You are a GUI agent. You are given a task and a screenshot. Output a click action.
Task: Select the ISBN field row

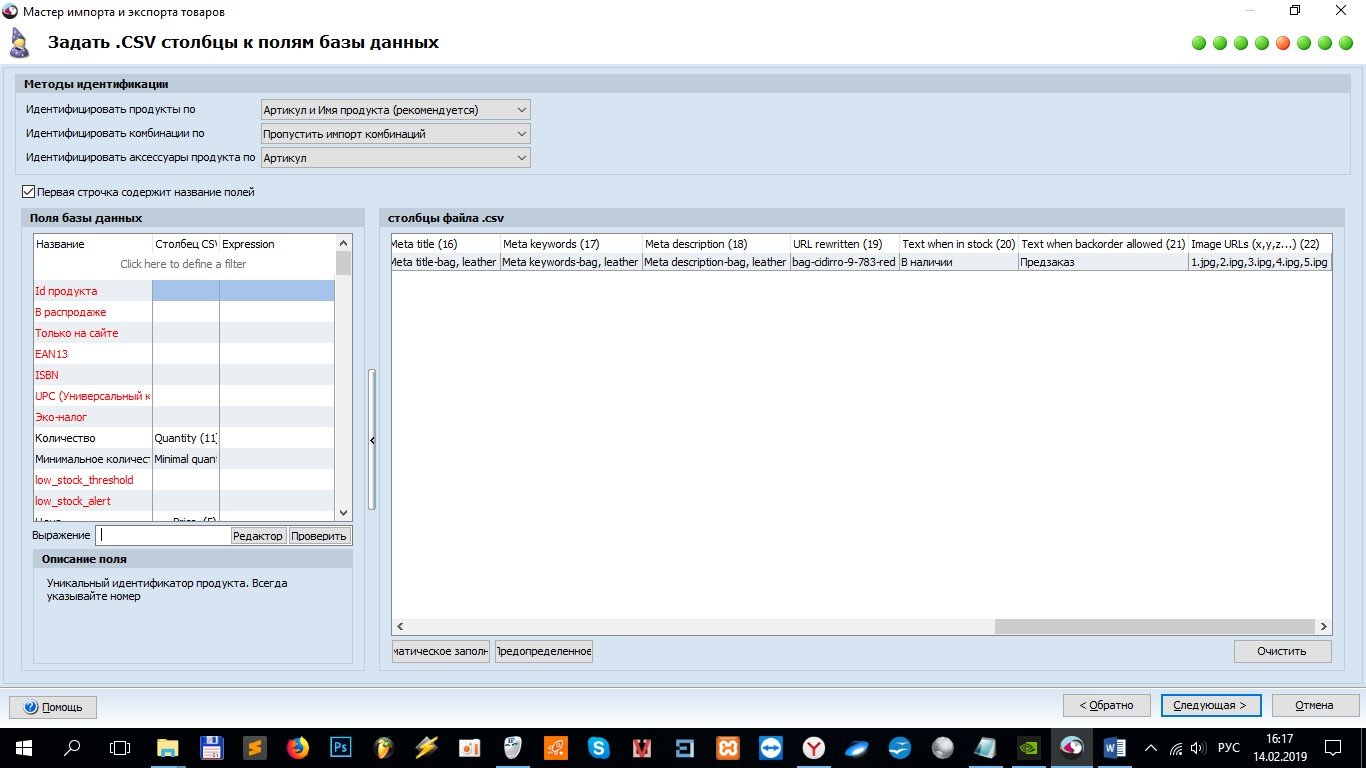pos(184,375)
